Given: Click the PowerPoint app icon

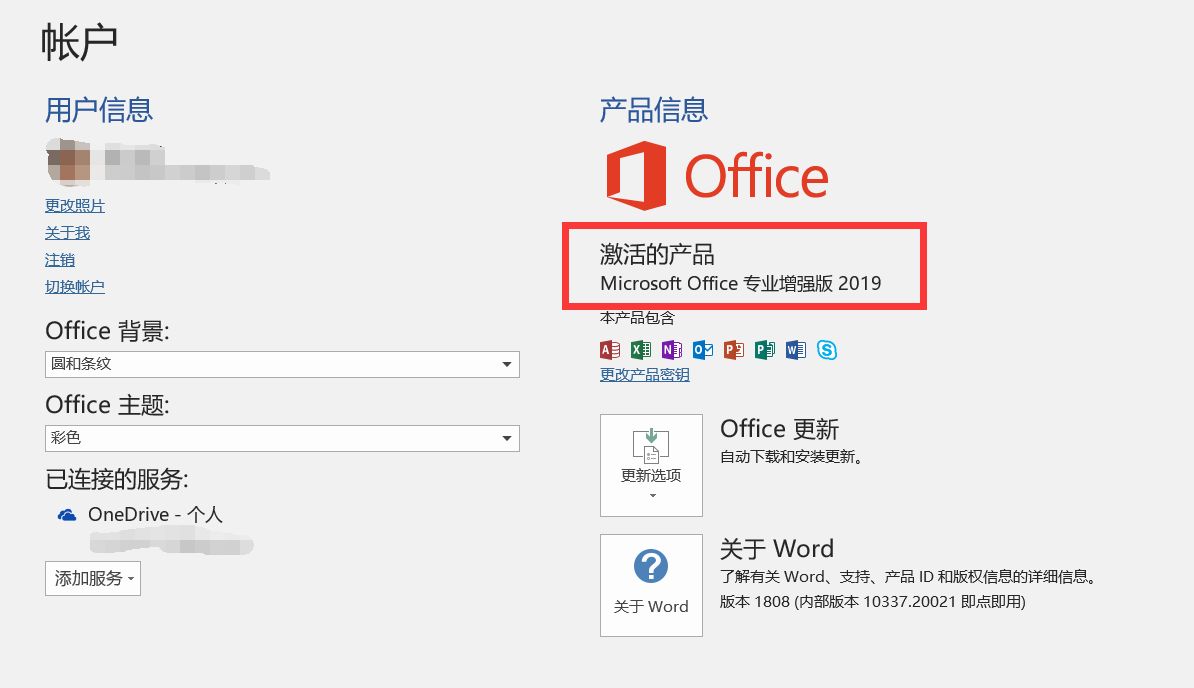Looking at the screenshot, I should 734,349.
